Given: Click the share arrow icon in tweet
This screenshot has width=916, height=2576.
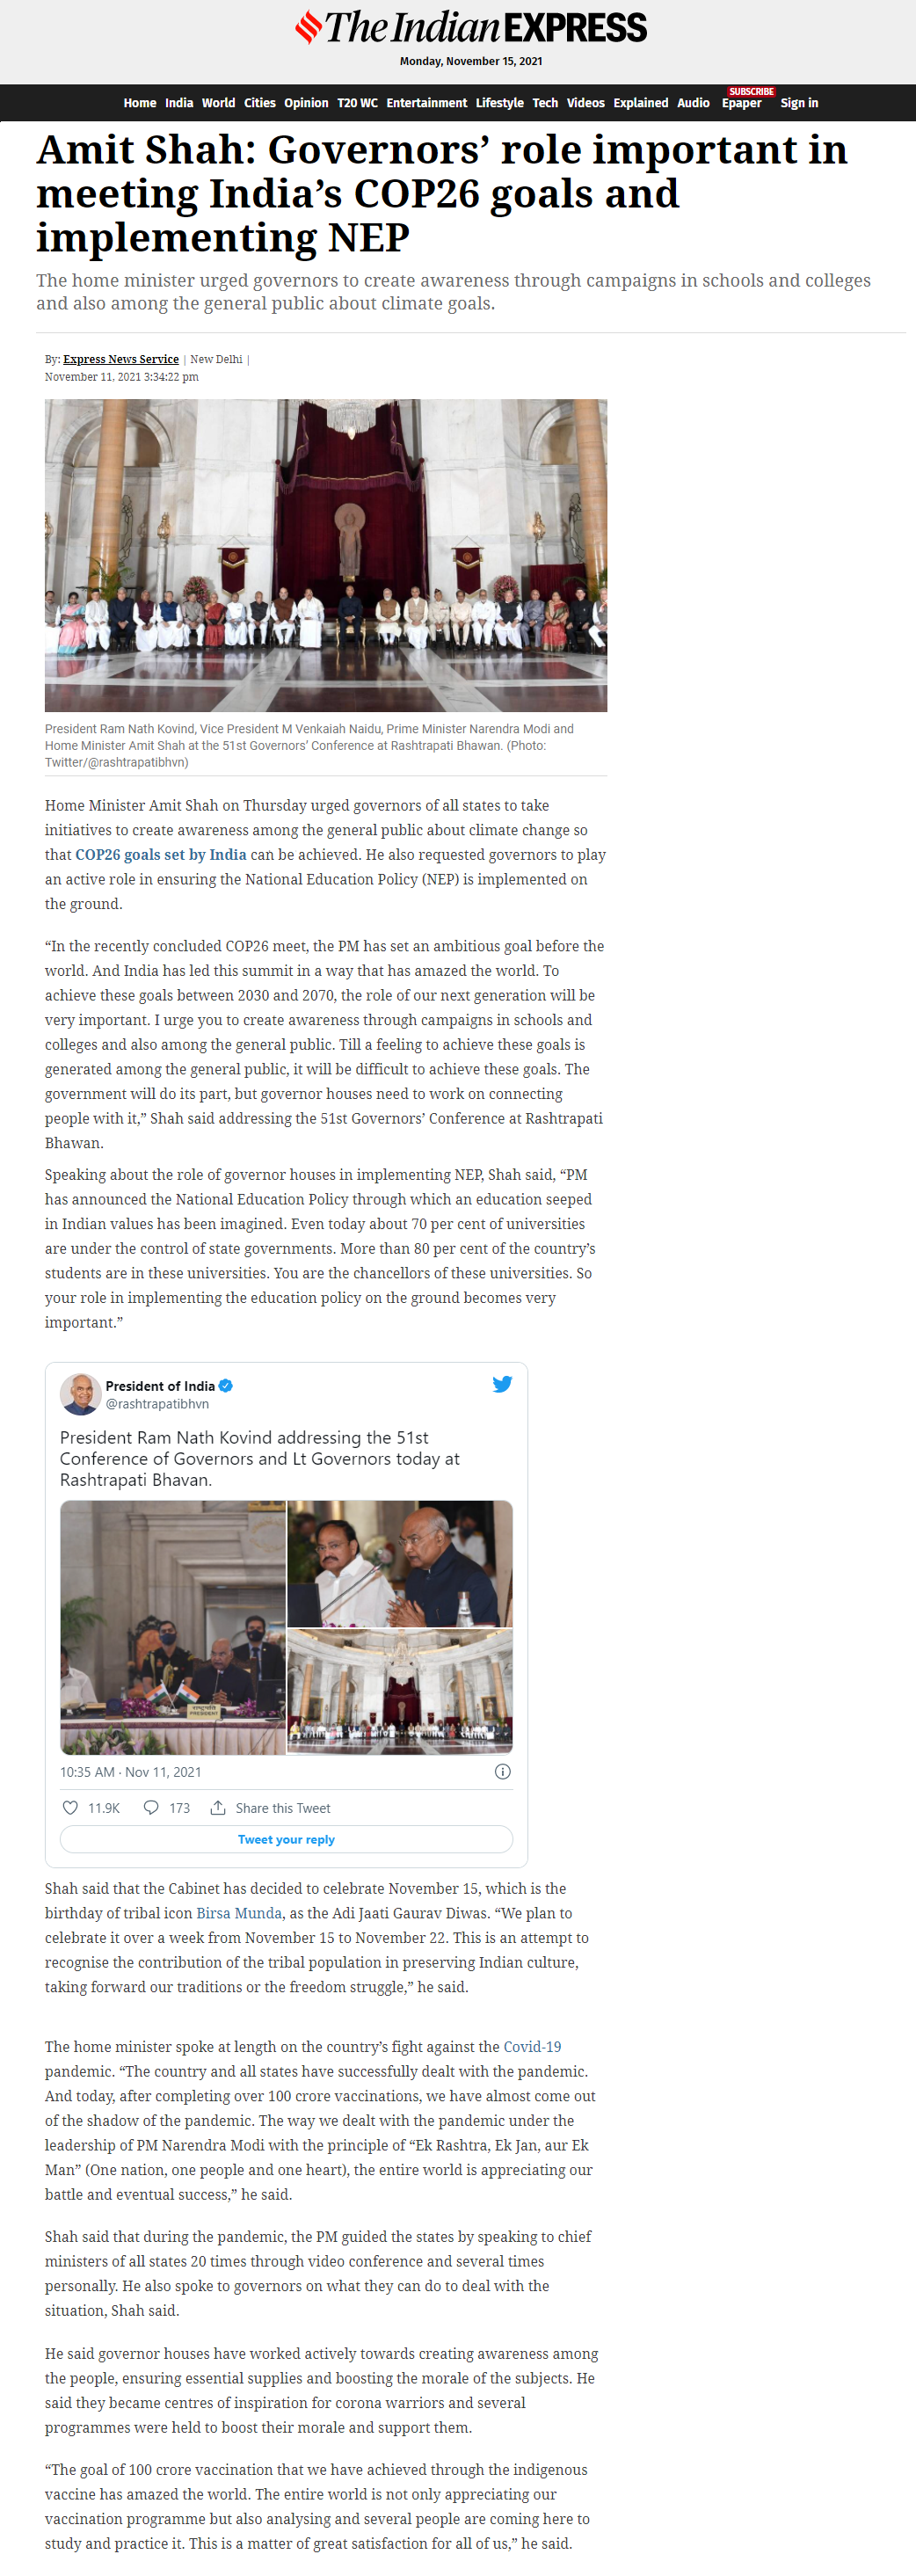Looking at the screenshot, I should [x=217, y=1808].
